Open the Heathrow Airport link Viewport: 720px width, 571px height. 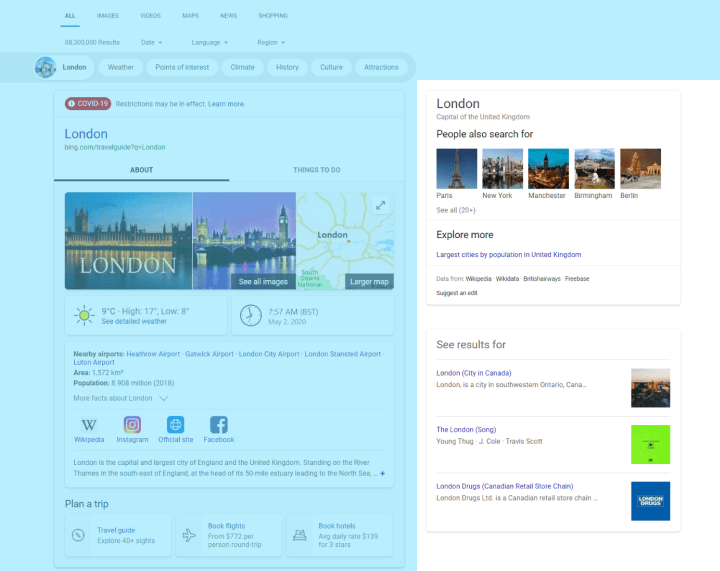coord(153,354)
